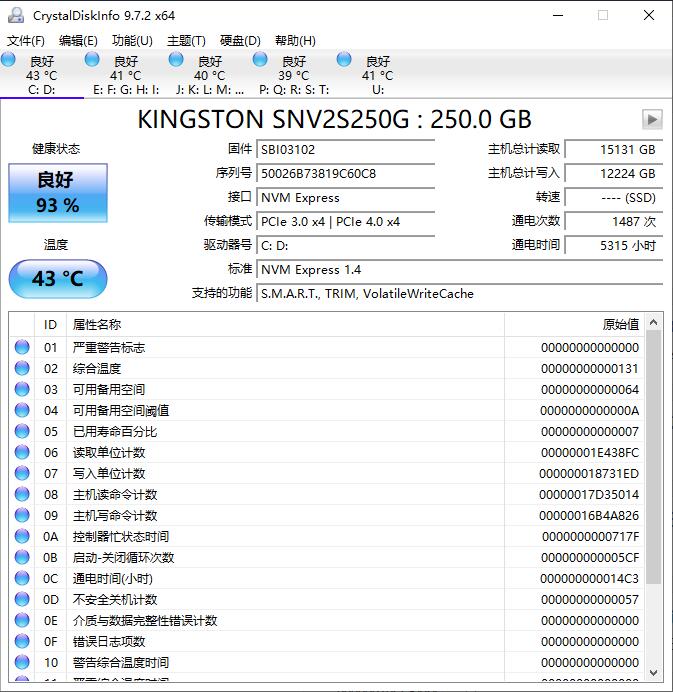Click the 原始值 column header

tap(574, 325)
